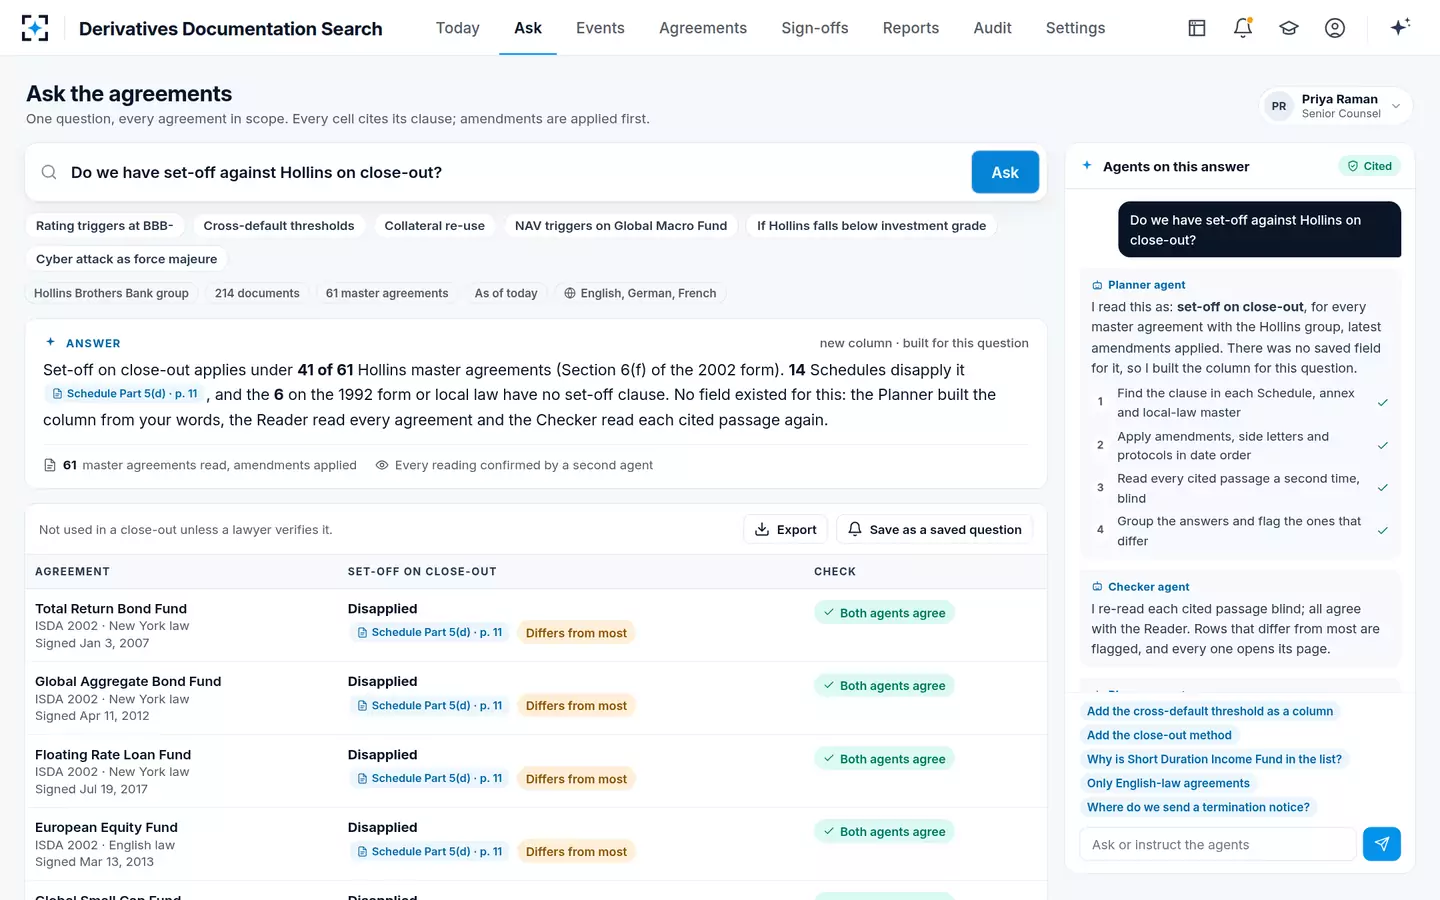Open the layout panel icon in header
The image size is (1440, 900).
[1197, 28]
